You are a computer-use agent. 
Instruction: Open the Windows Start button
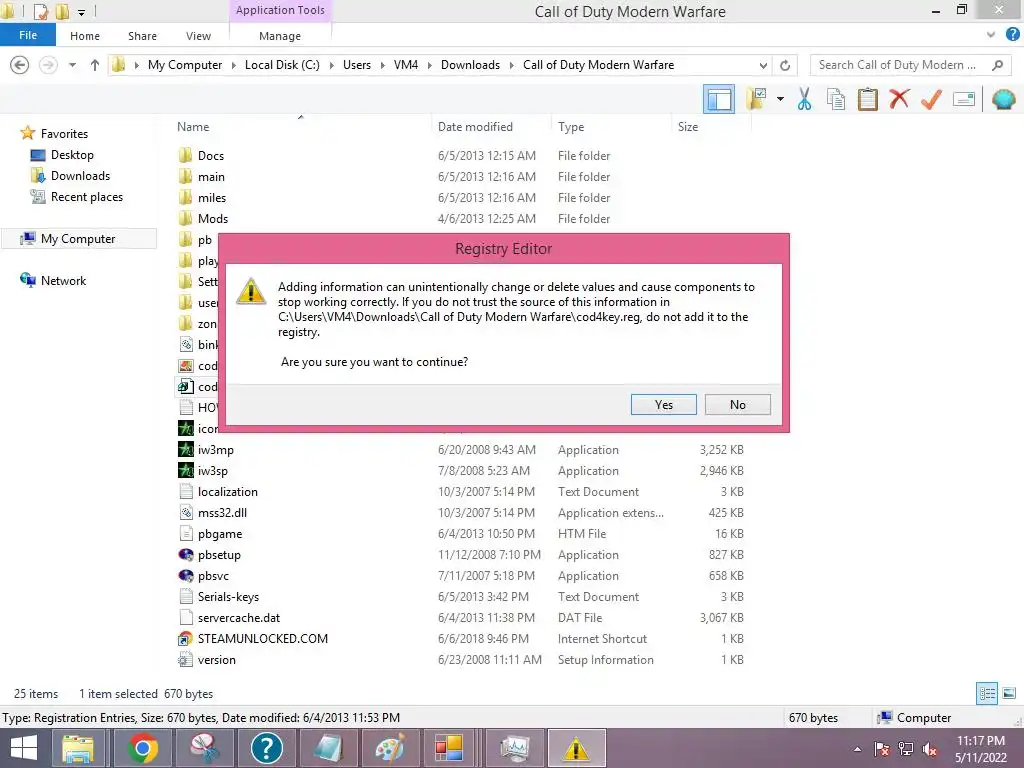coord(24,748)
